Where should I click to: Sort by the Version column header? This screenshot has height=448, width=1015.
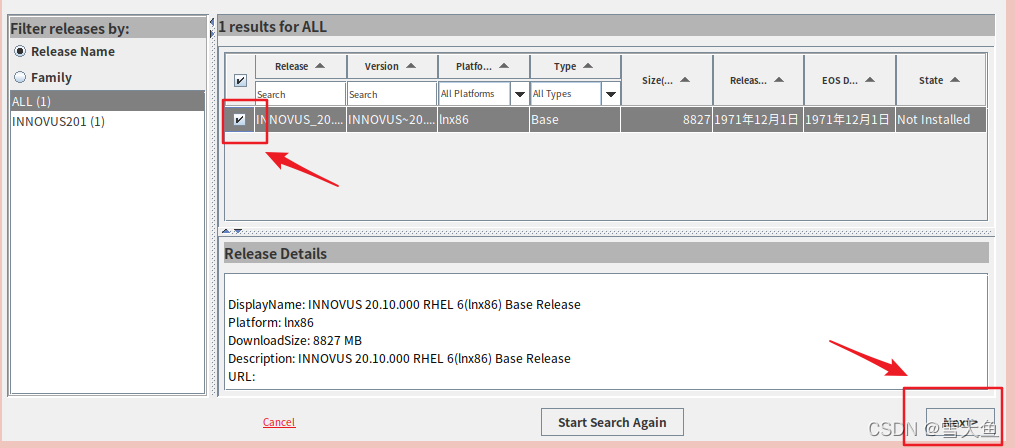pyautogui.click(x=392, y=67)
